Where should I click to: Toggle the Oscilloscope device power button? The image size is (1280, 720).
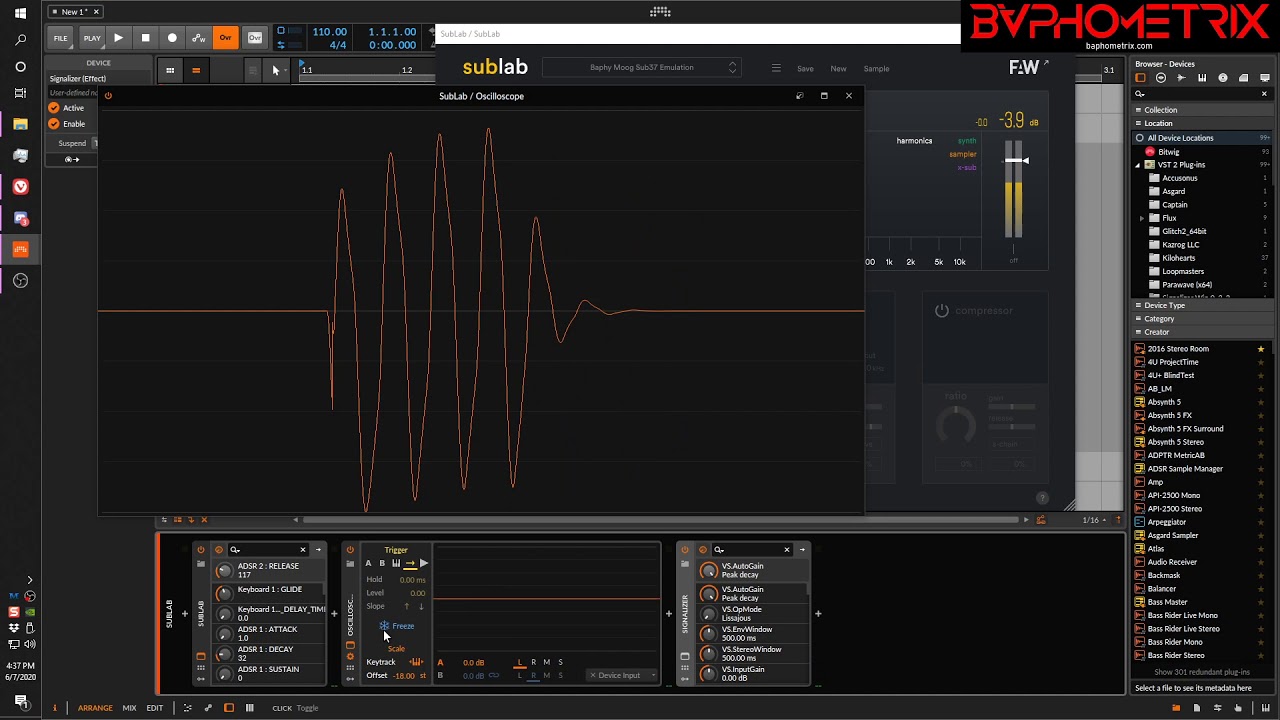[350, 550]
